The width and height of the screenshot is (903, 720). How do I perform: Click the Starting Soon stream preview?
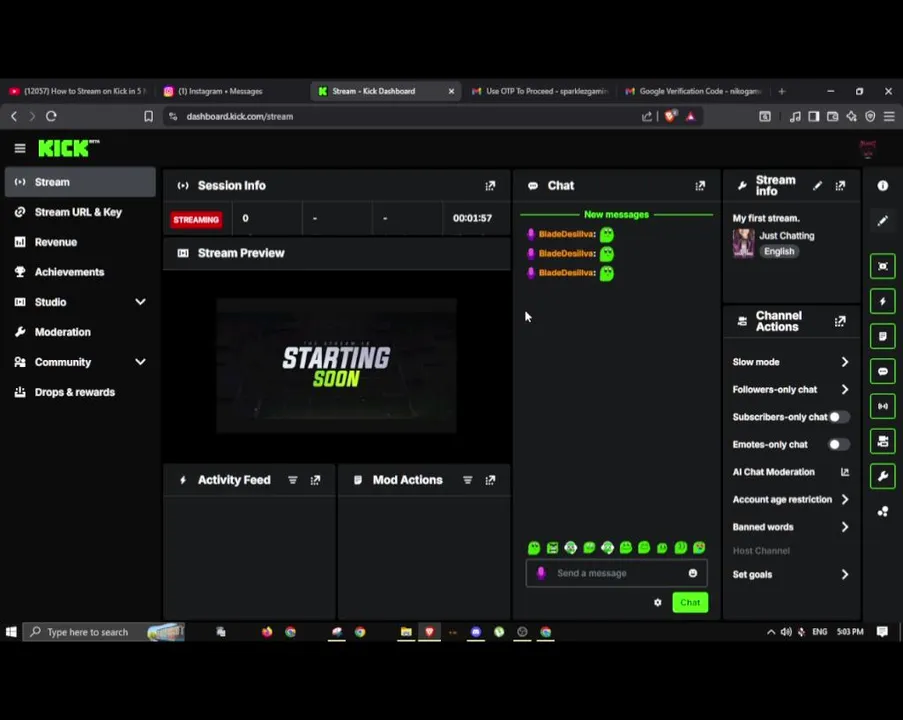pos(336,365)
